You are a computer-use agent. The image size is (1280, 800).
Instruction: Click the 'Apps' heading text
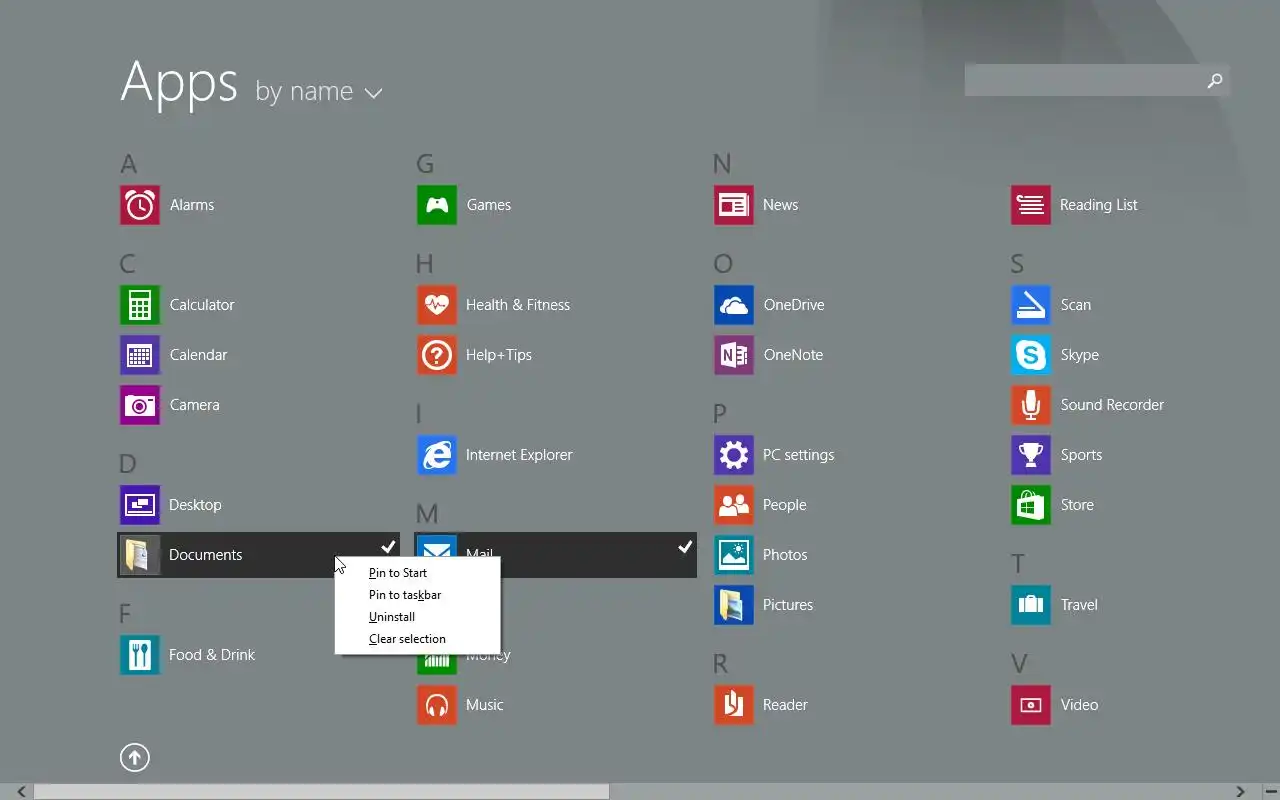tap(179, 83)
